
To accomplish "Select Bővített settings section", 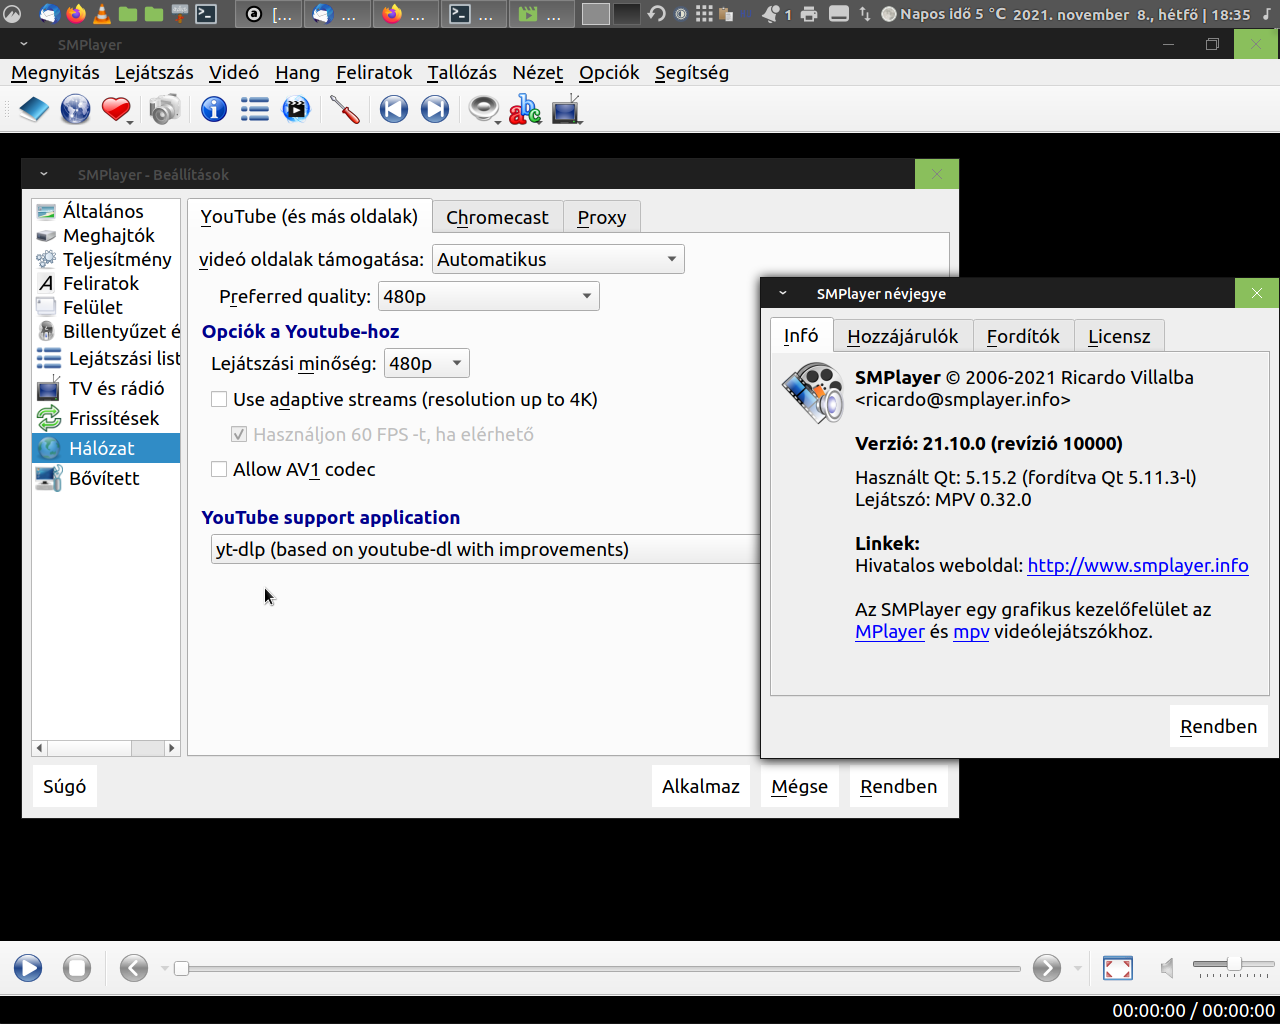I will click(x=106, y=478).
